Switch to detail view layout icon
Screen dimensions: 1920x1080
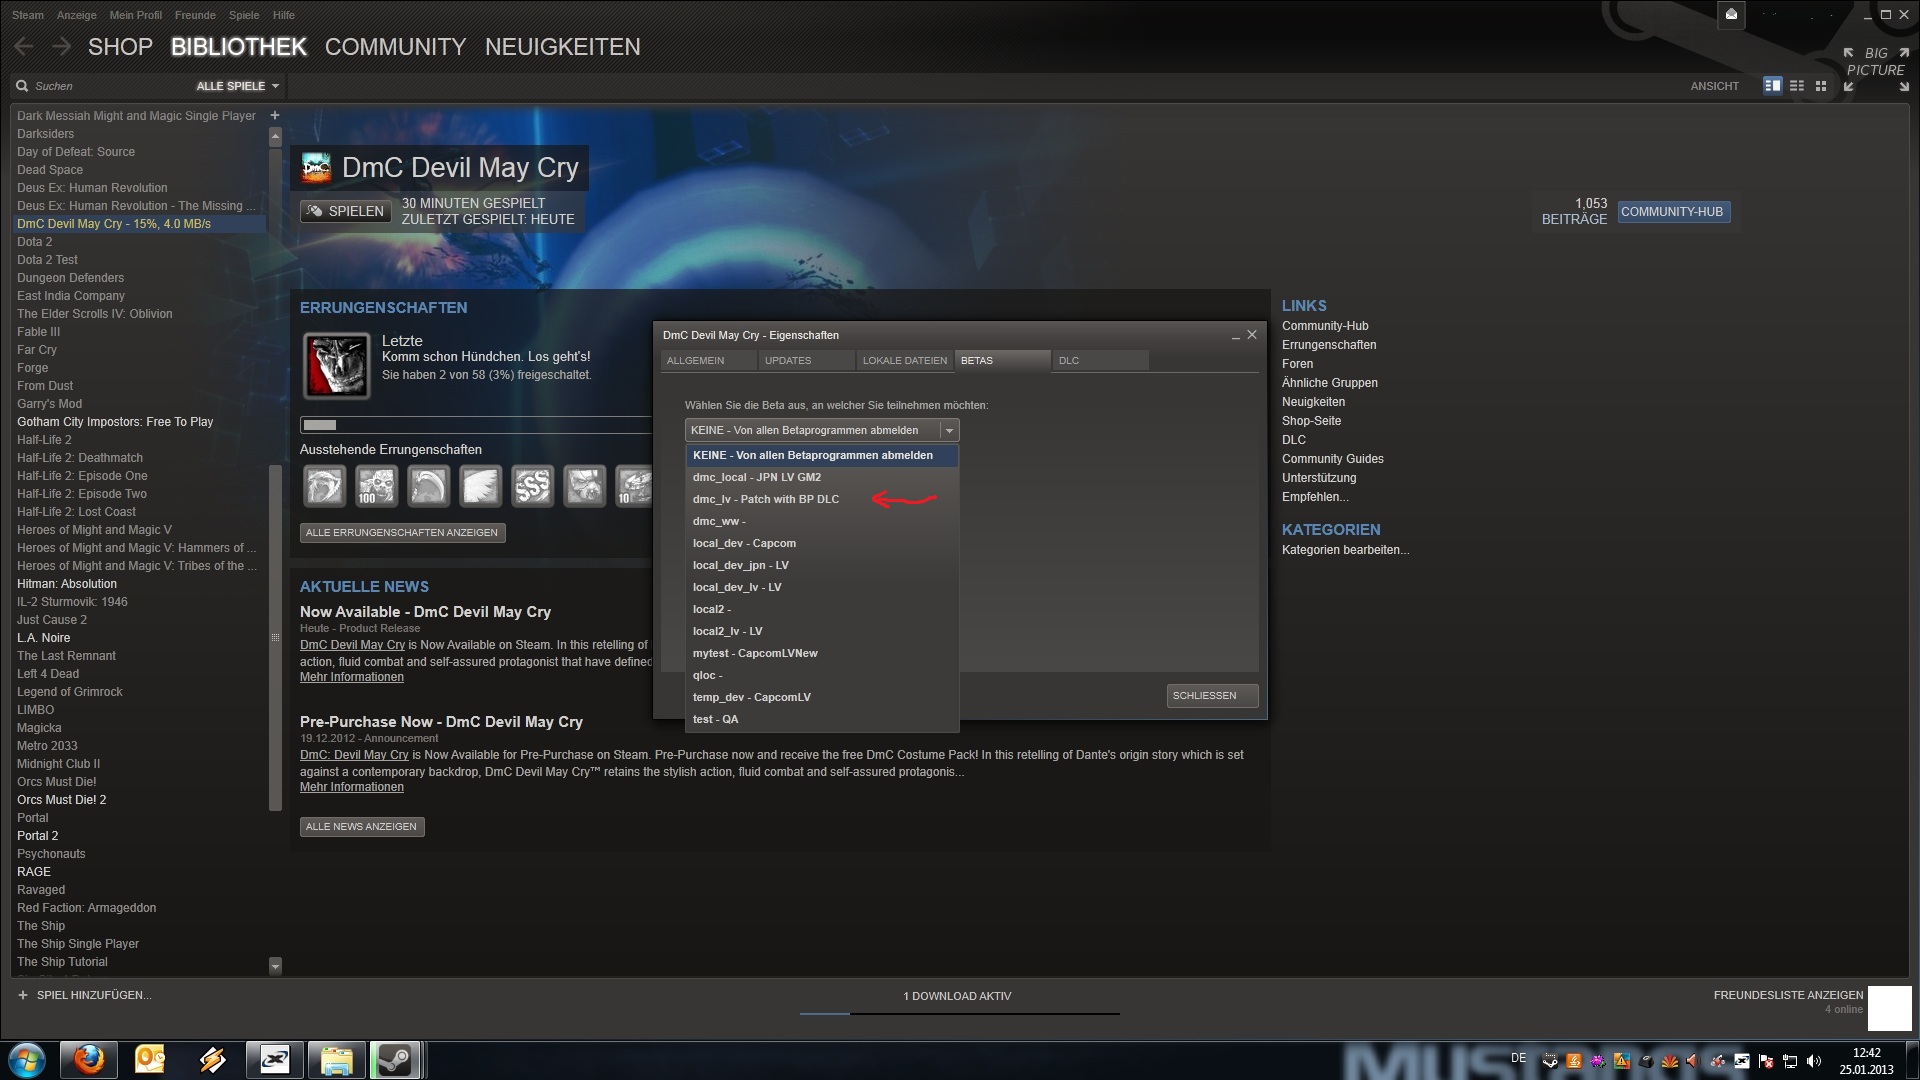[x=1772, y=86]
